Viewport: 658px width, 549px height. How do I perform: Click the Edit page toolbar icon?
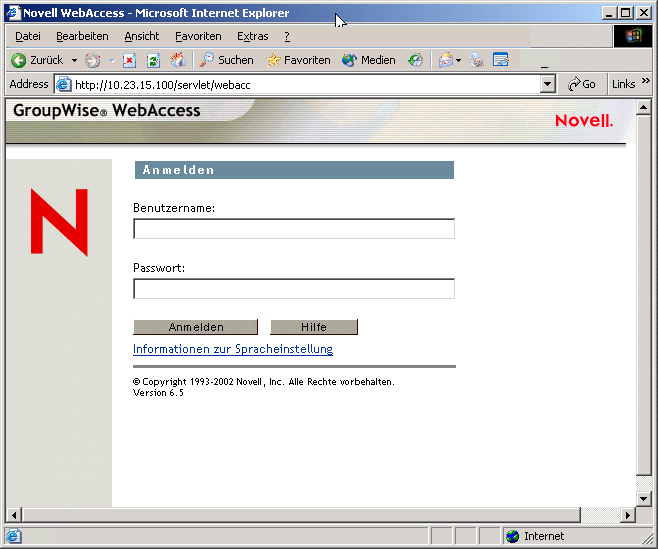(x=501, y=60)
